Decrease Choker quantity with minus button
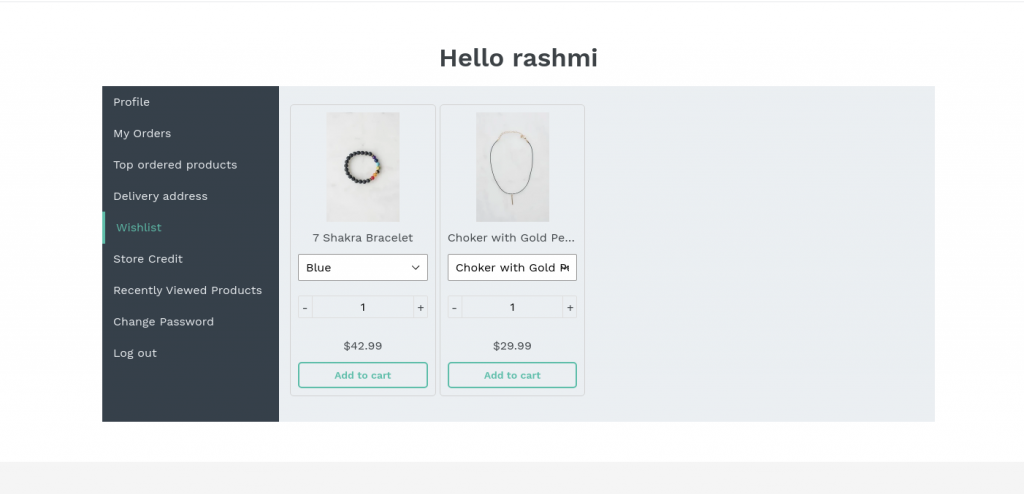The height and width of the screenshot is (494, 1024). (x=455, y=307)
